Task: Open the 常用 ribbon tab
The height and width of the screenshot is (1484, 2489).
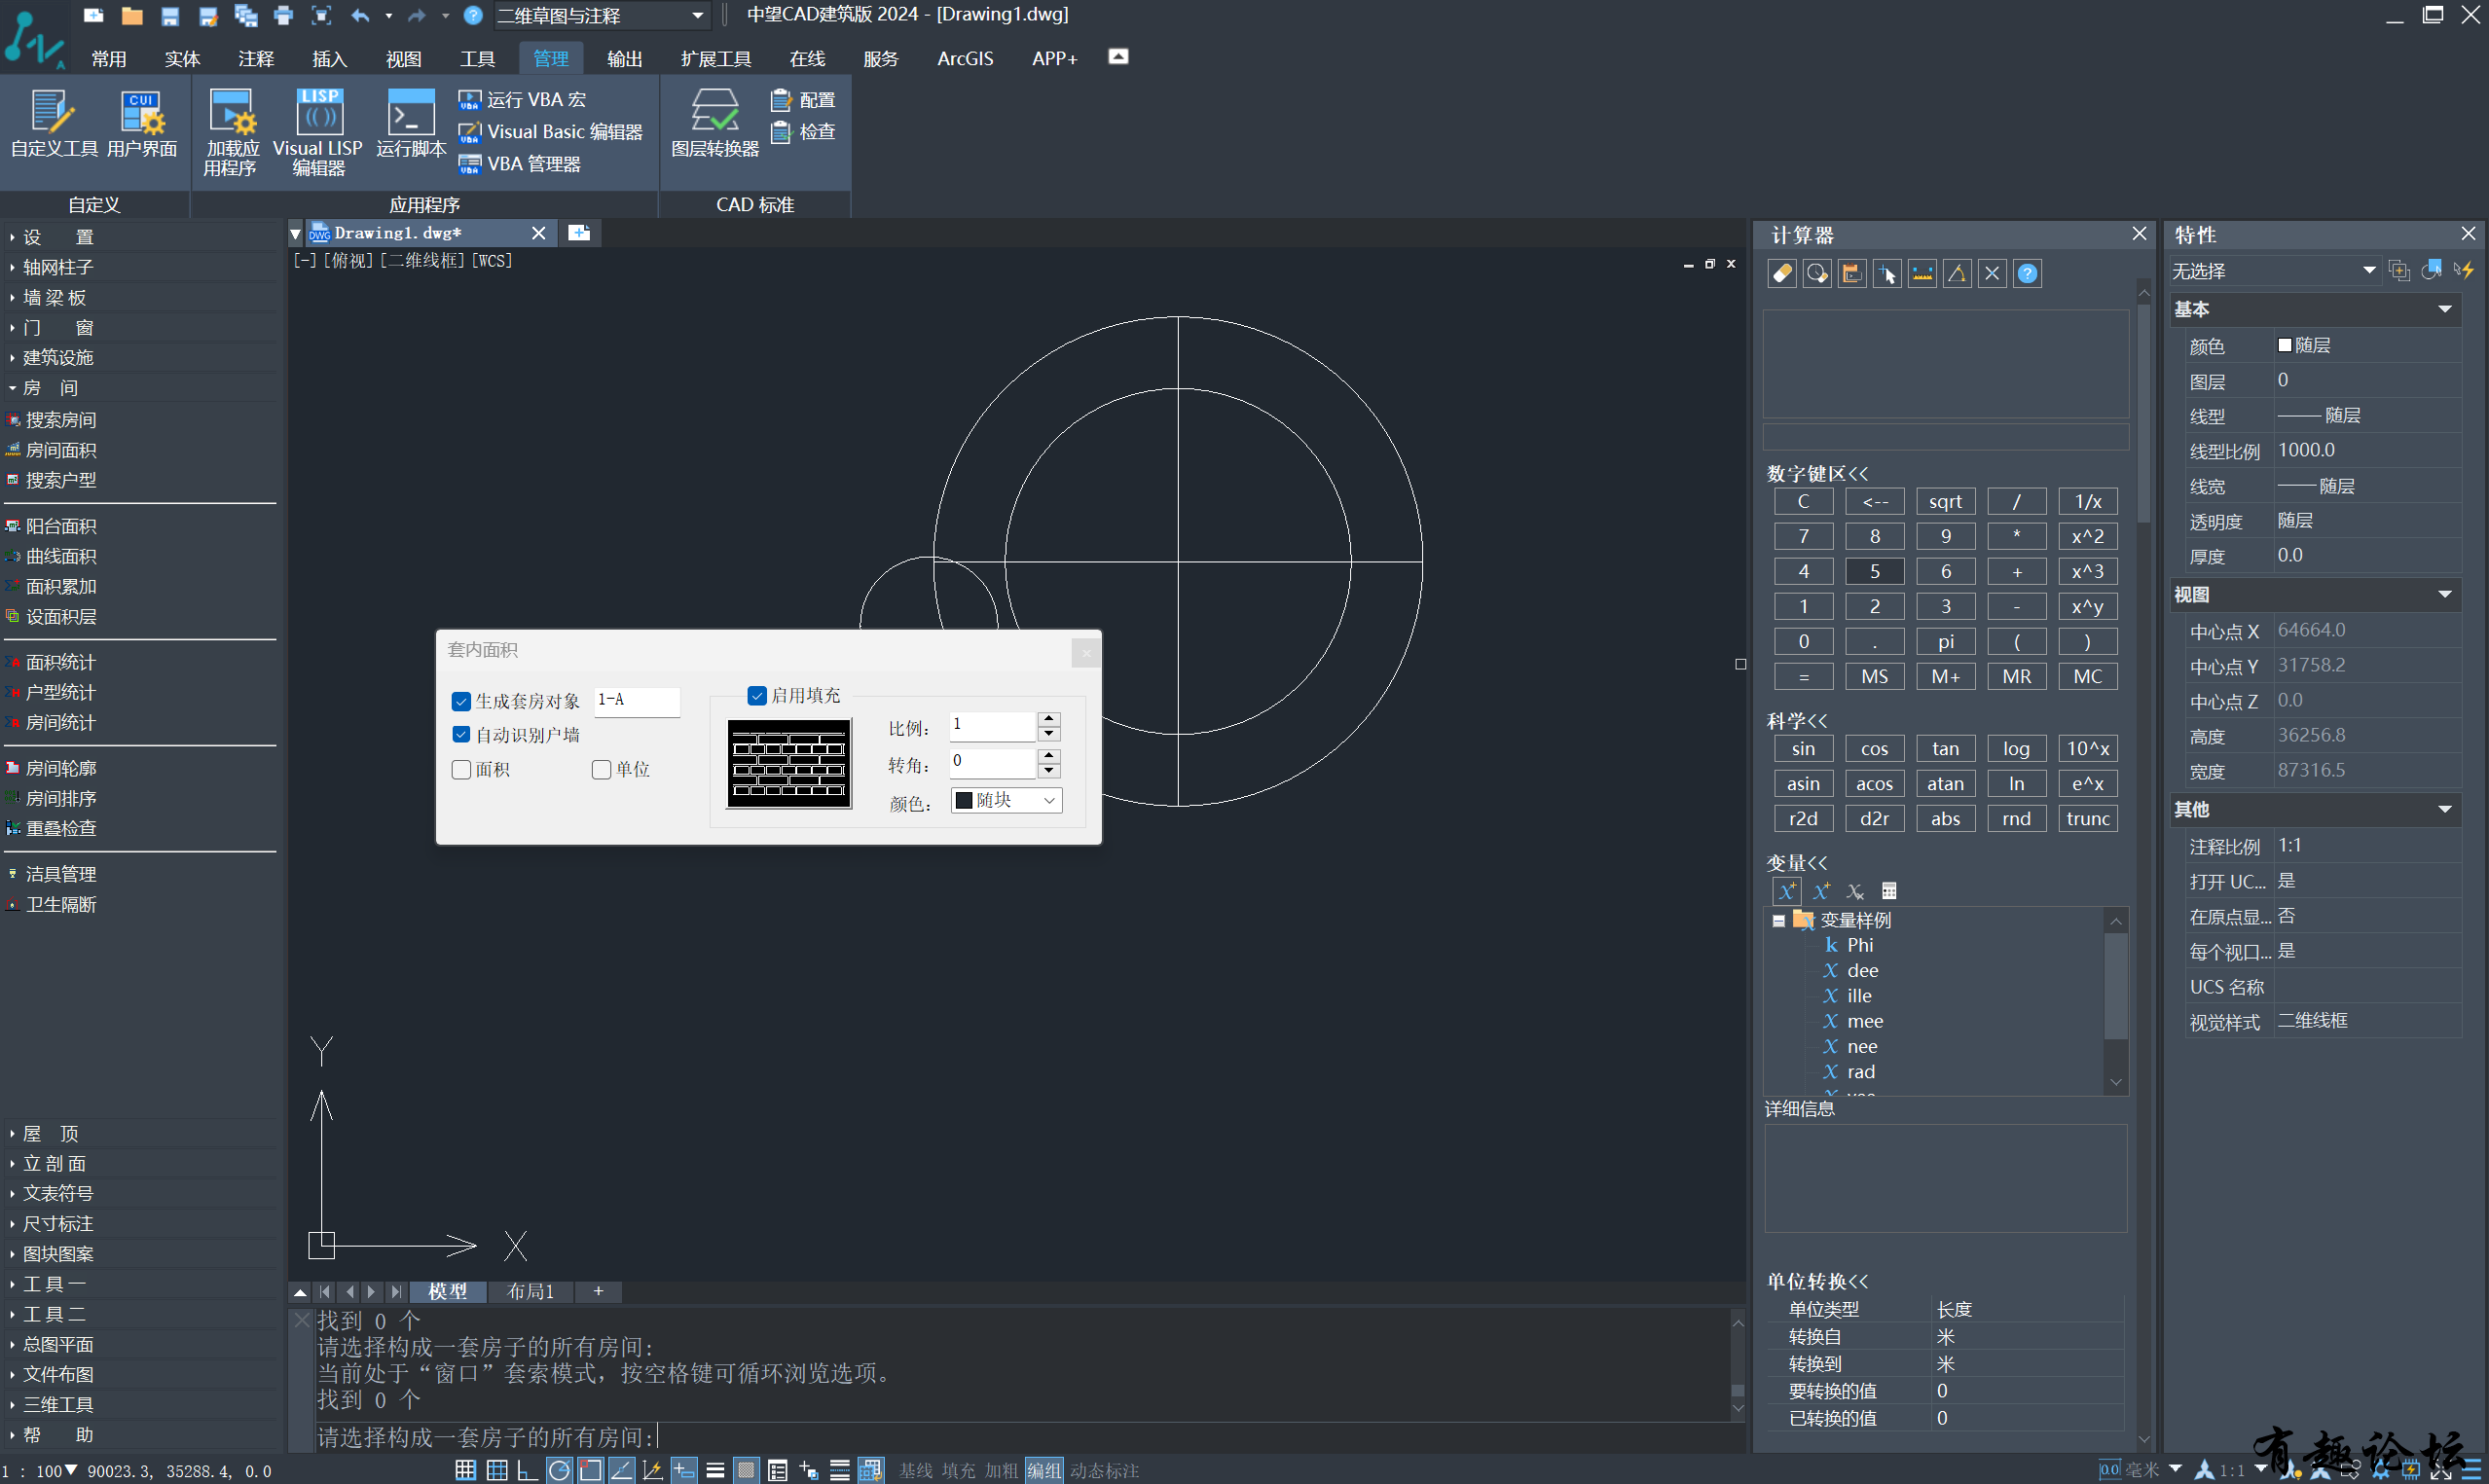Action: tap(108, 59)
